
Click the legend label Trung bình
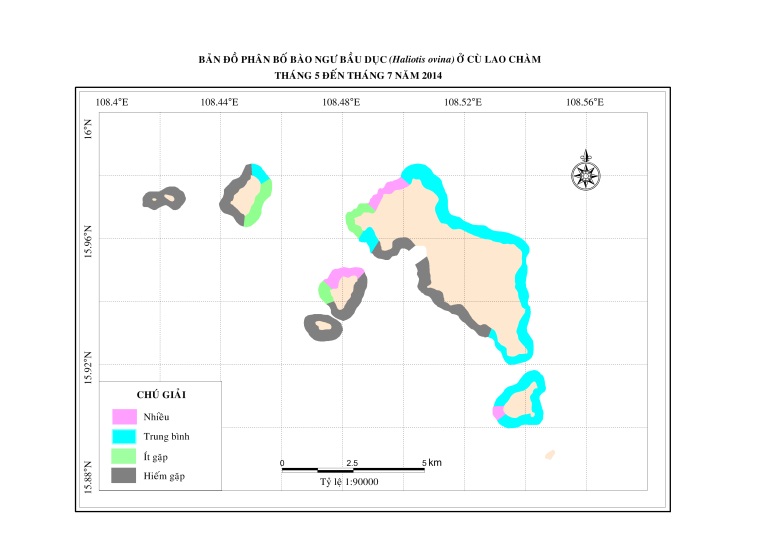166,436
